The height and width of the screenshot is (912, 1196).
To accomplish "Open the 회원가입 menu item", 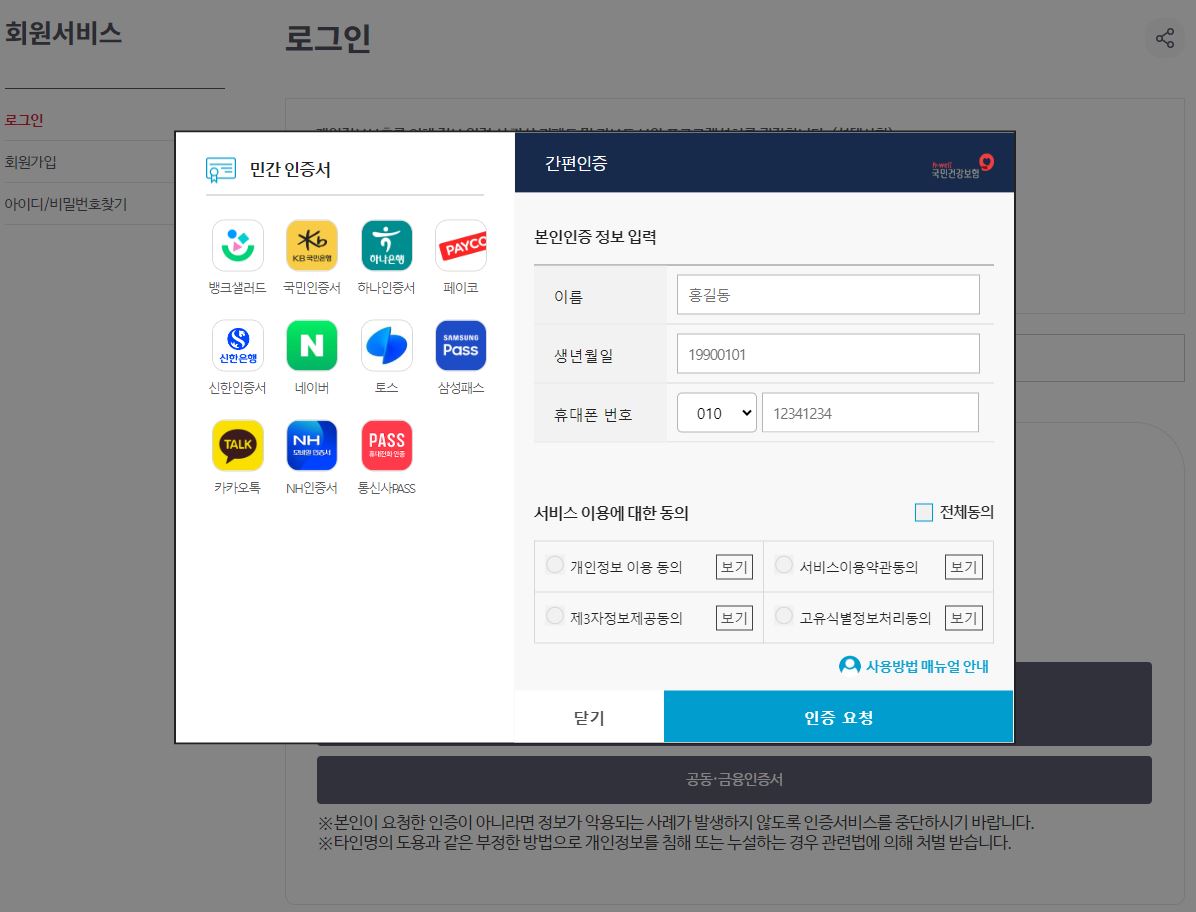I will [32, 160].
